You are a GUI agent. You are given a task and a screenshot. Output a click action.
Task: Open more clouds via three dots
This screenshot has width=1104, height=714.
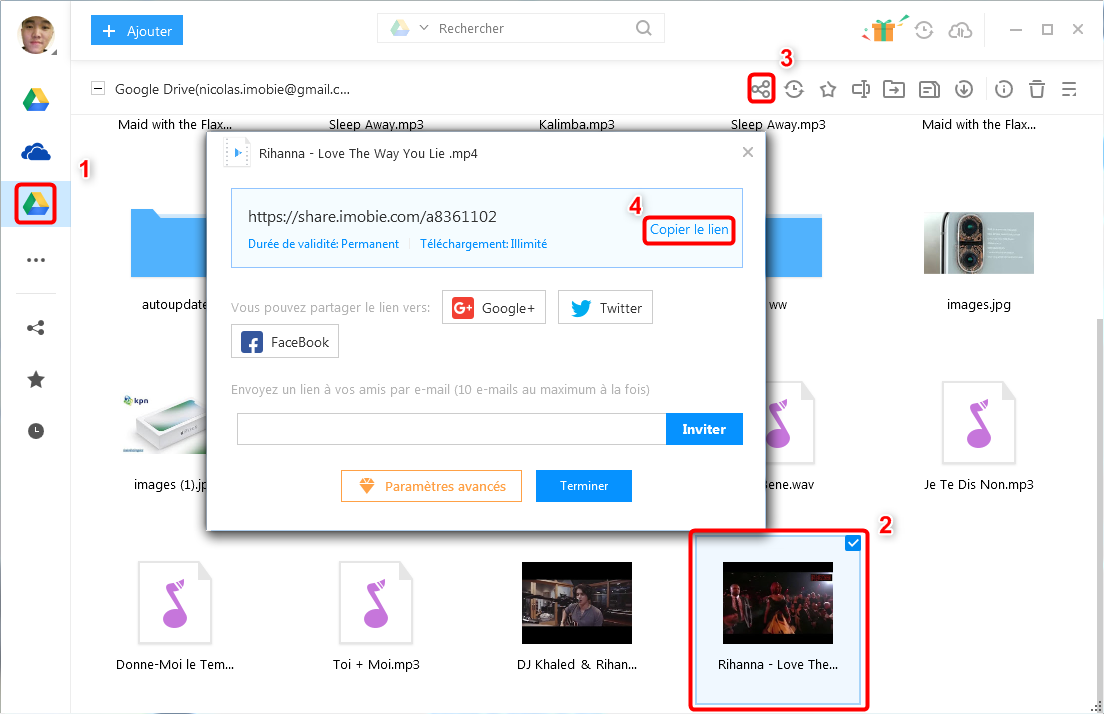tap(36, 260)
